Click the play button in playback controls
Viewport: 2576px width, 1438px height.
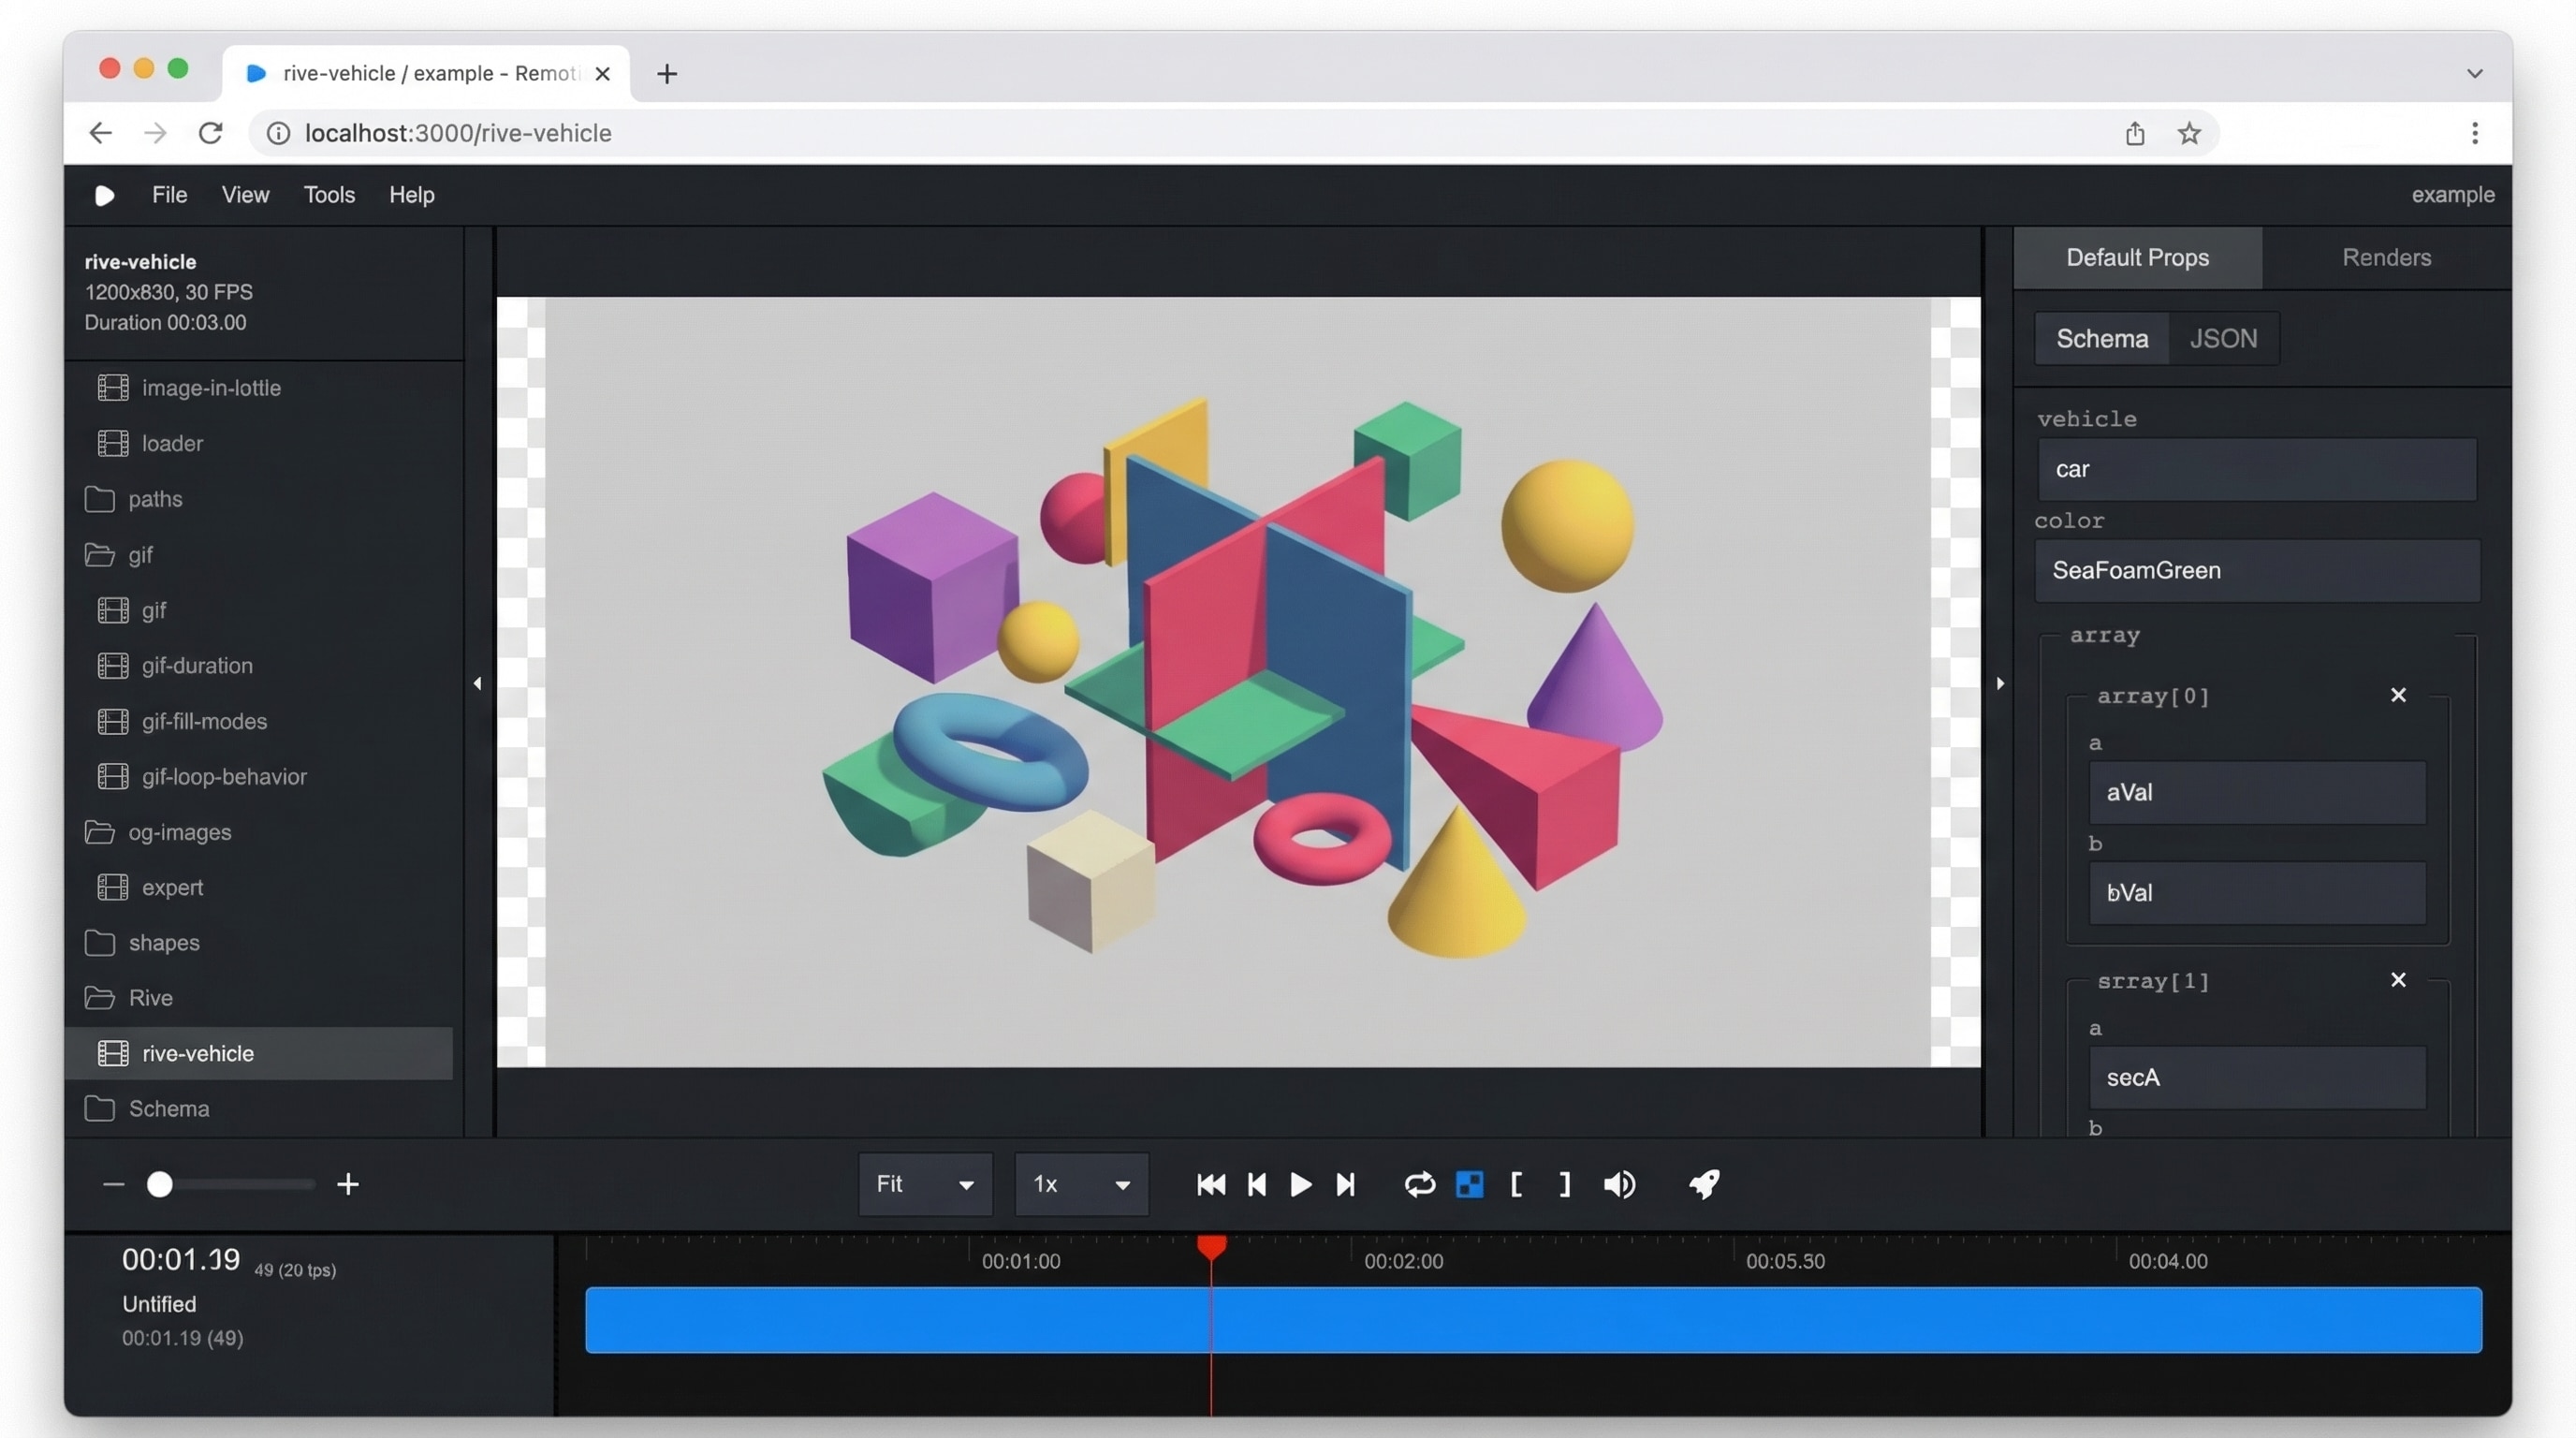coord(1300,1185)
